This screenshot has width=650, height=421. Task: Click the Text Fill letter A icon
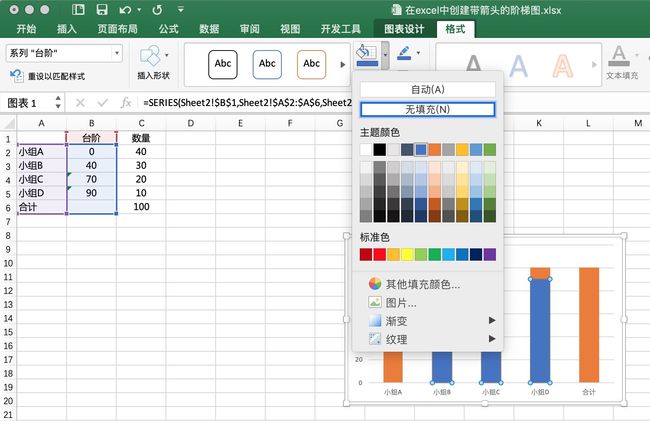coord(619,56)
